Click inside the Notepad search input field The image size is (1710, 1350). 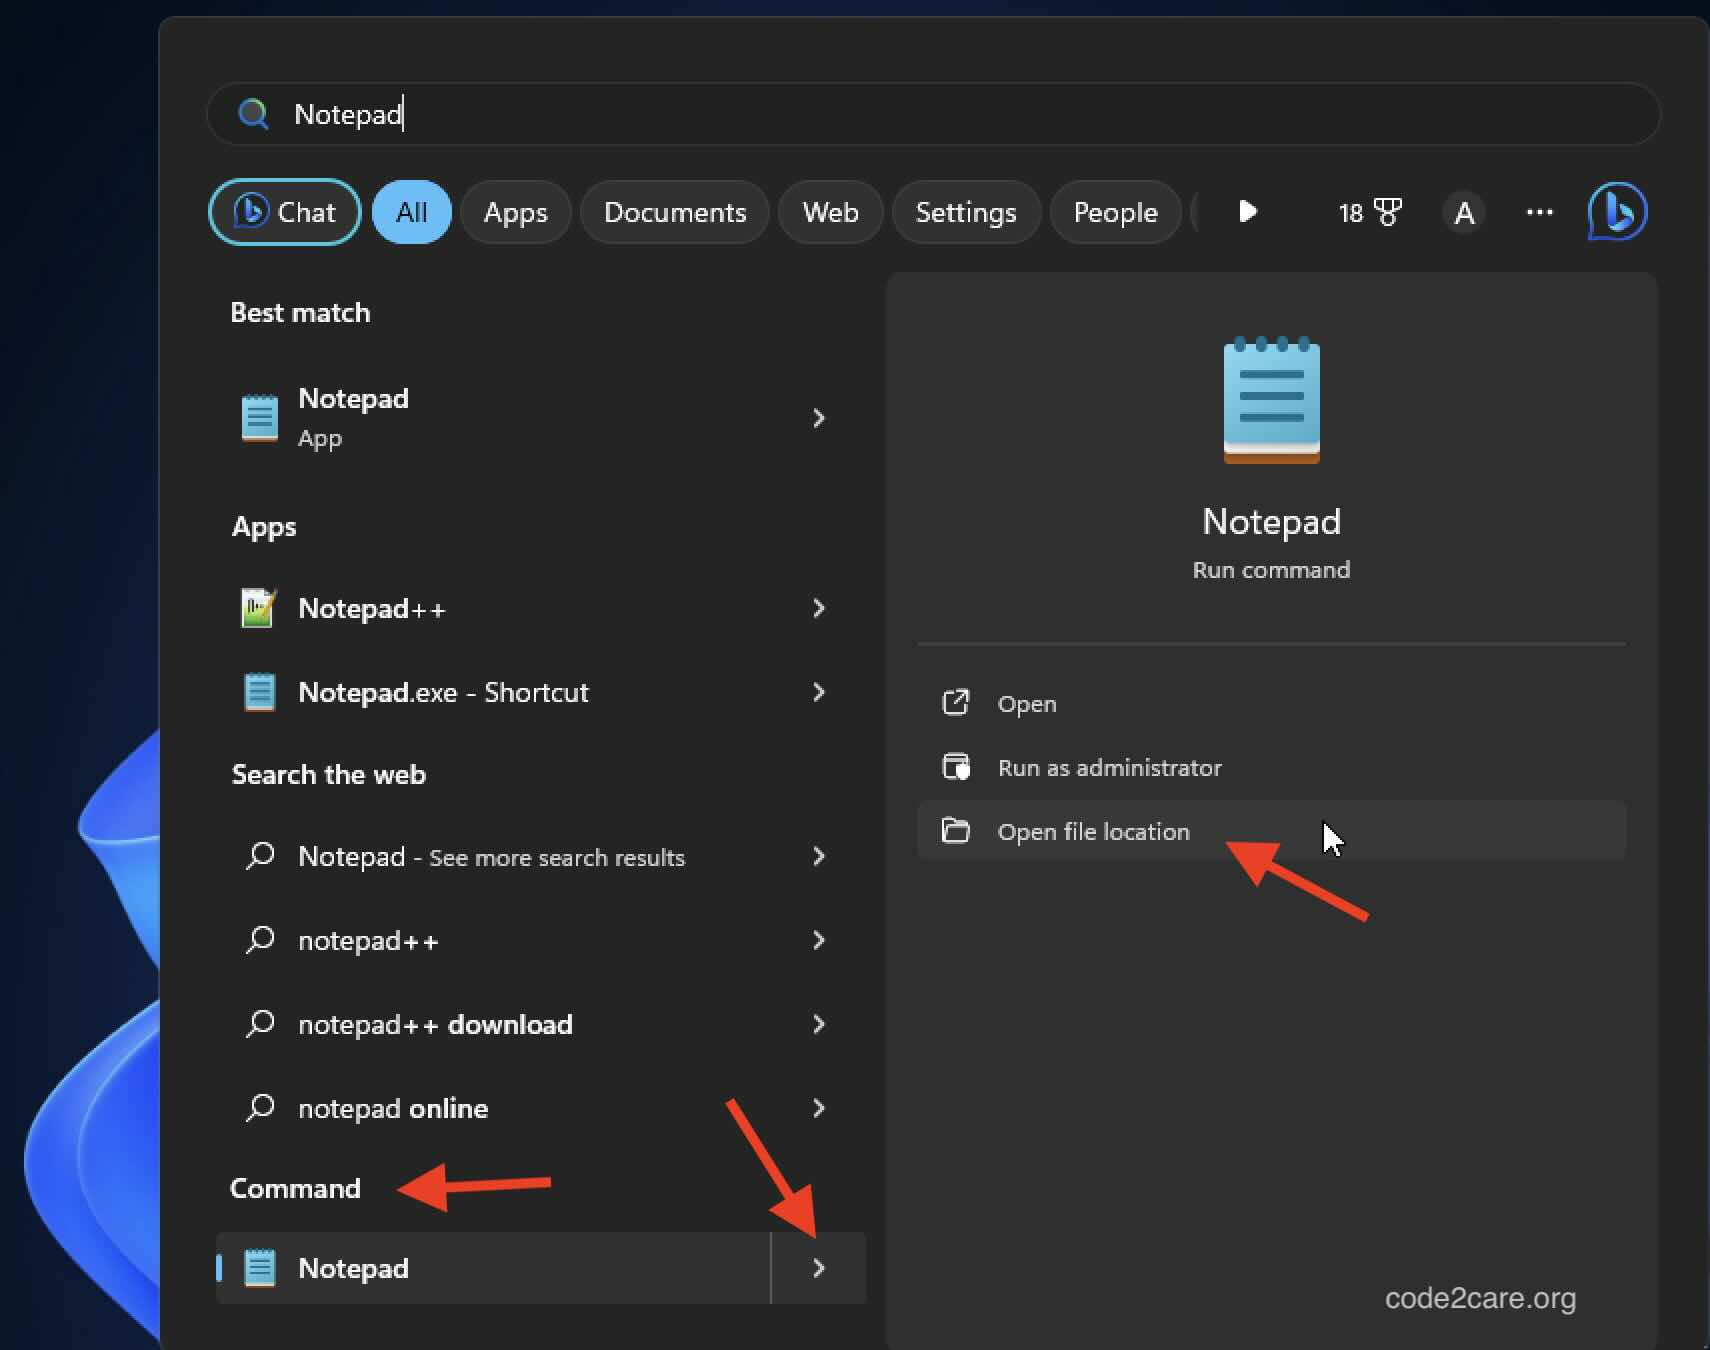click(x=700, y=114)
